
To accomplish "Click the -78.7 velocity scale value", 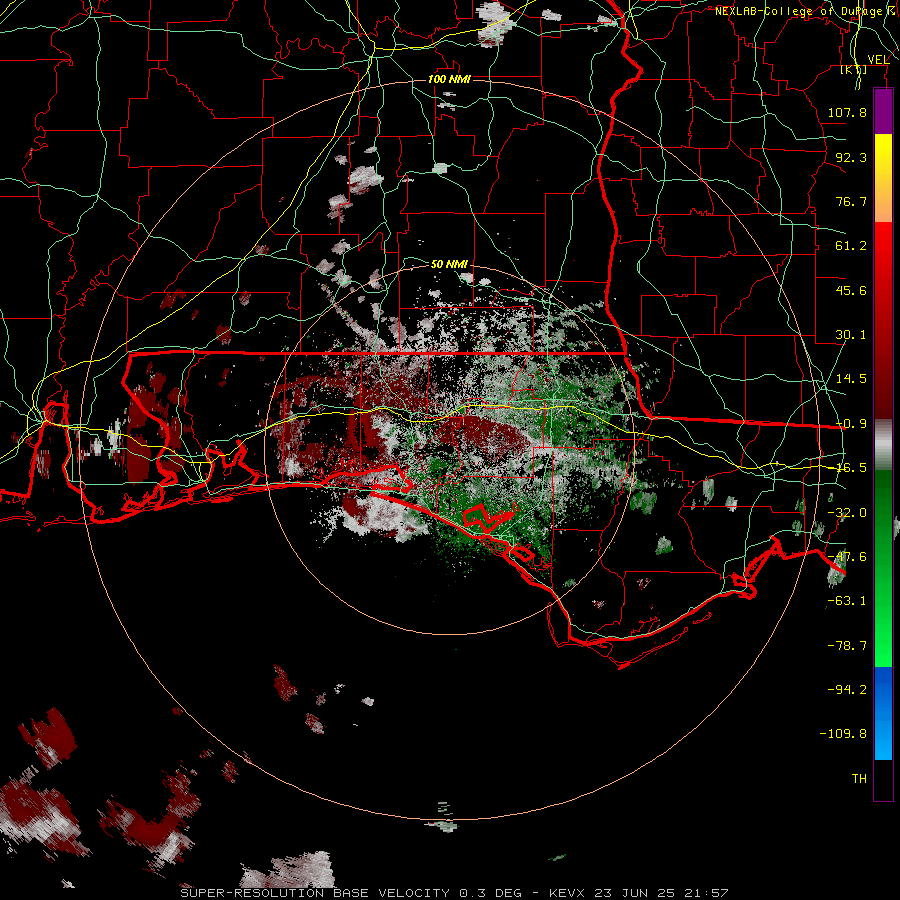I will pyautogui.click(x=847, y=646).
